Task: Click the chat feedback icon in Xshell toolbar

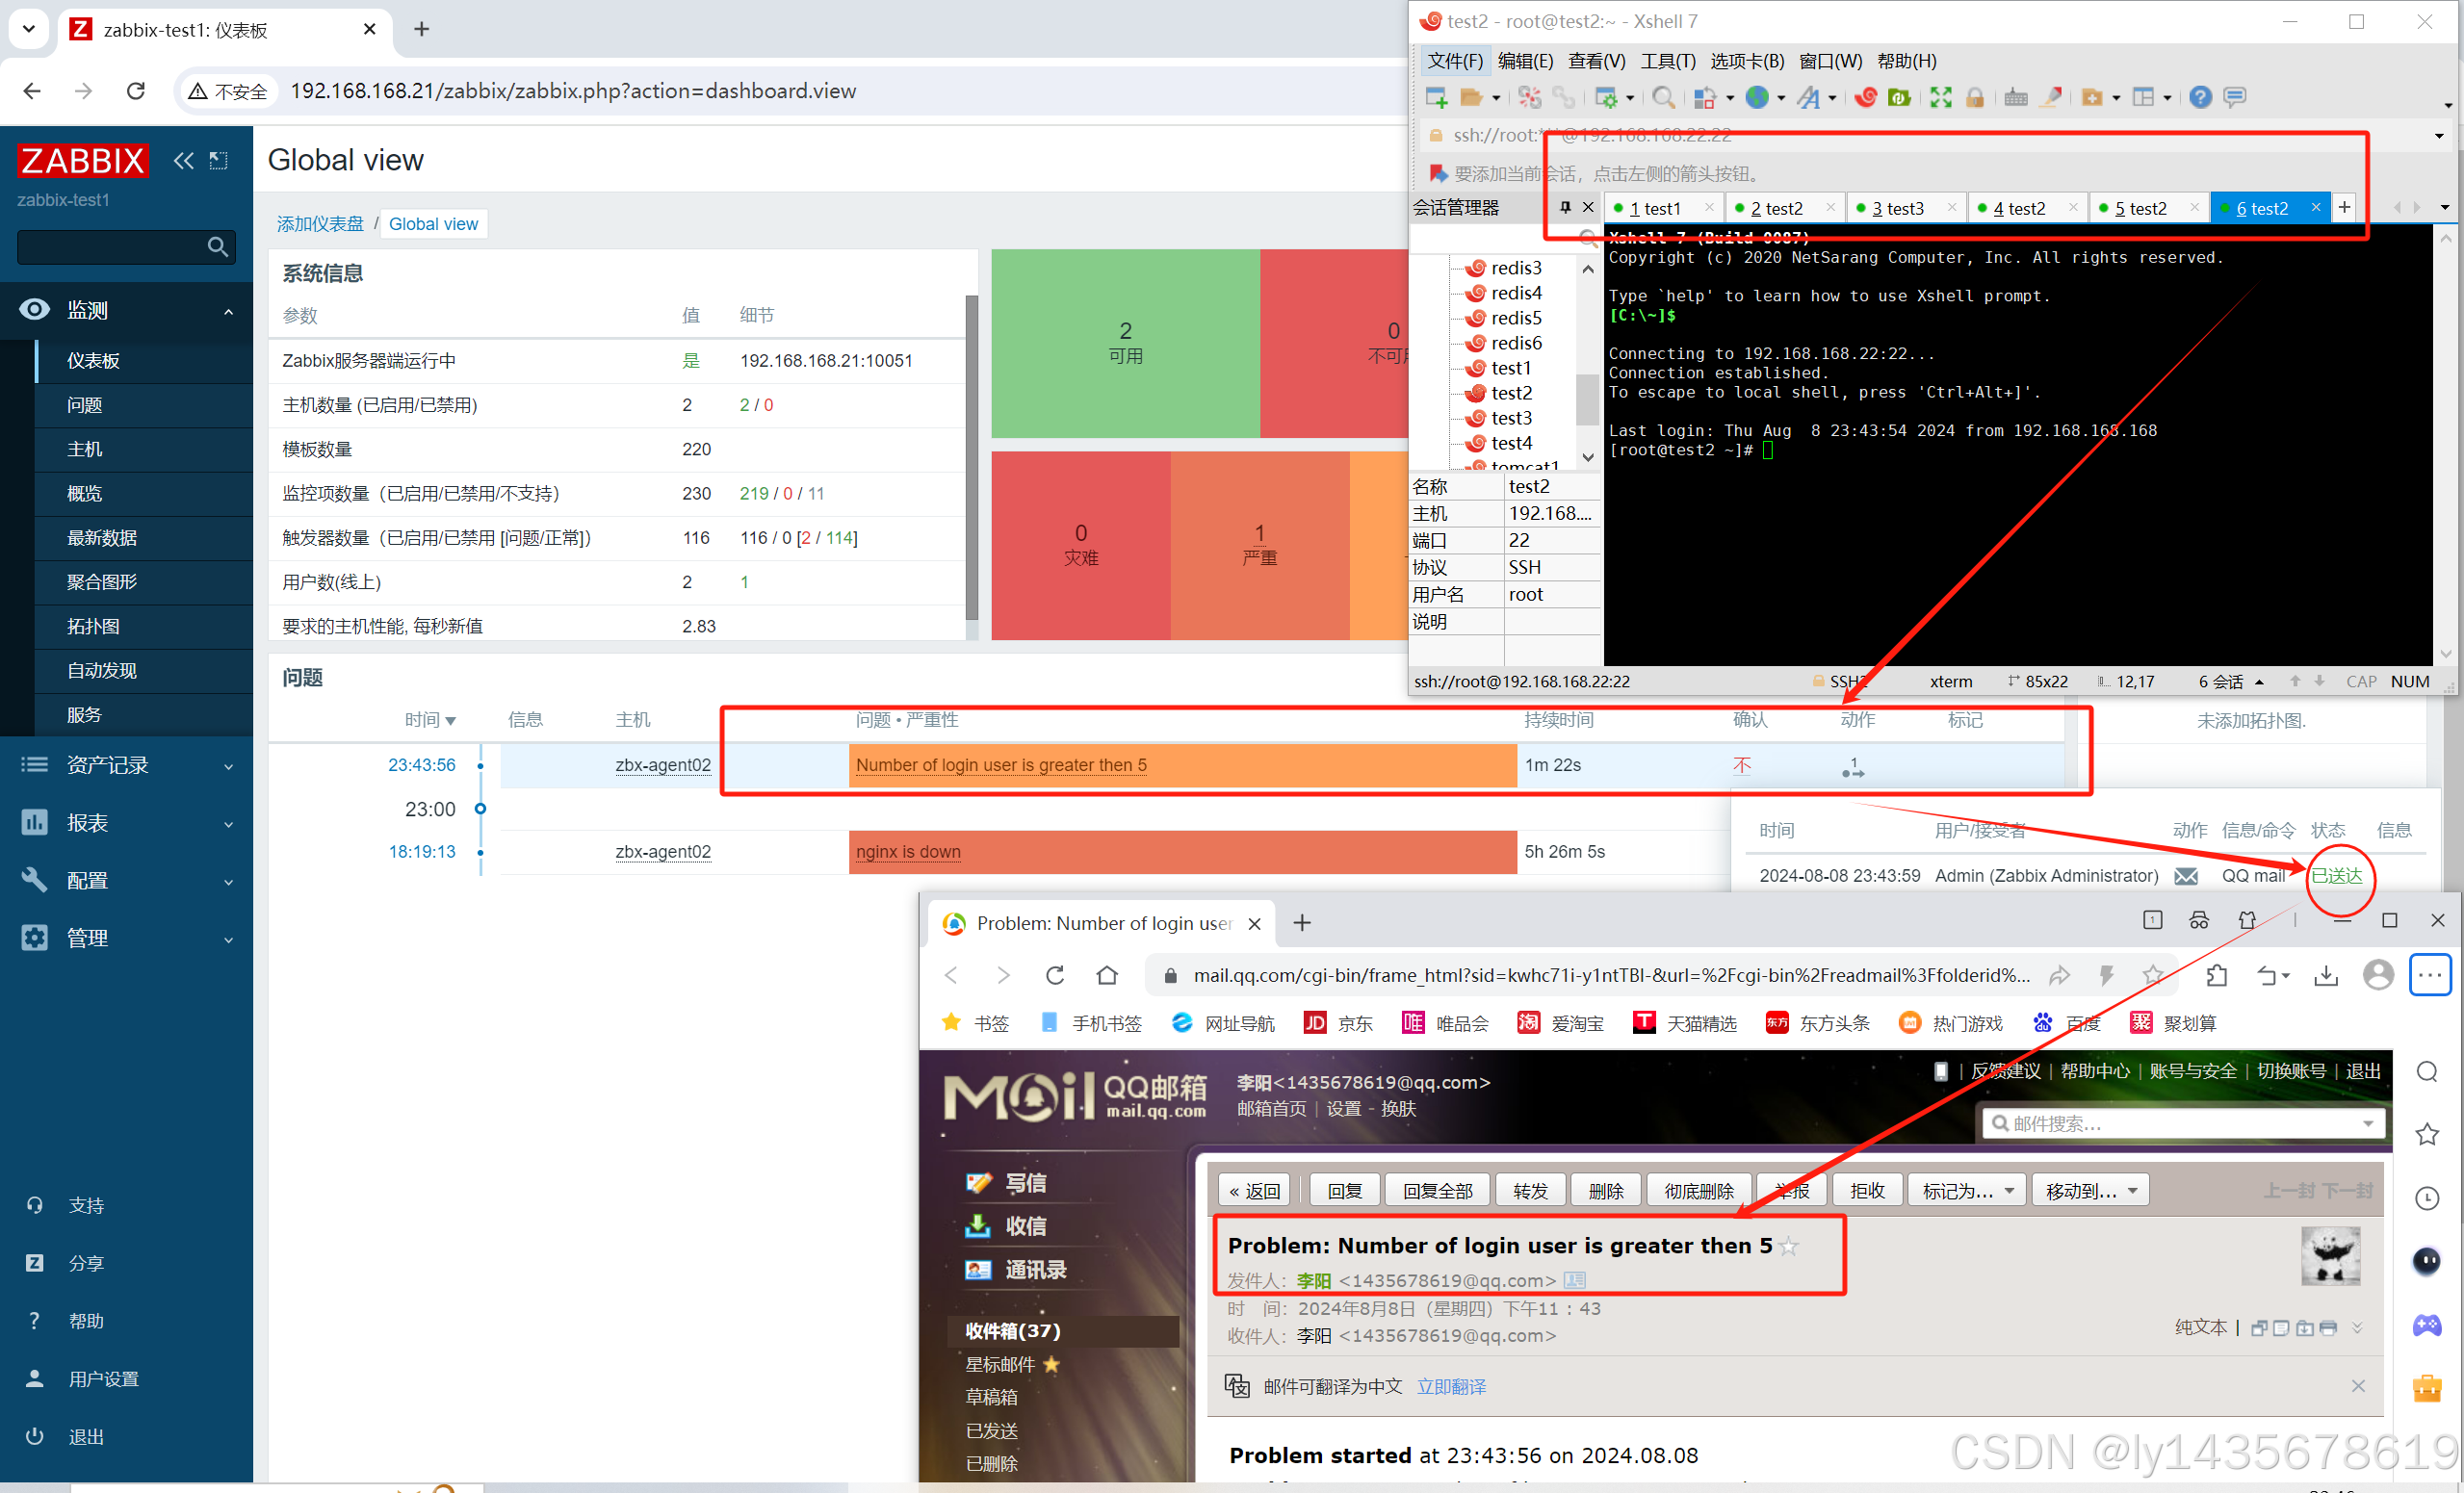Action: 2235,97
